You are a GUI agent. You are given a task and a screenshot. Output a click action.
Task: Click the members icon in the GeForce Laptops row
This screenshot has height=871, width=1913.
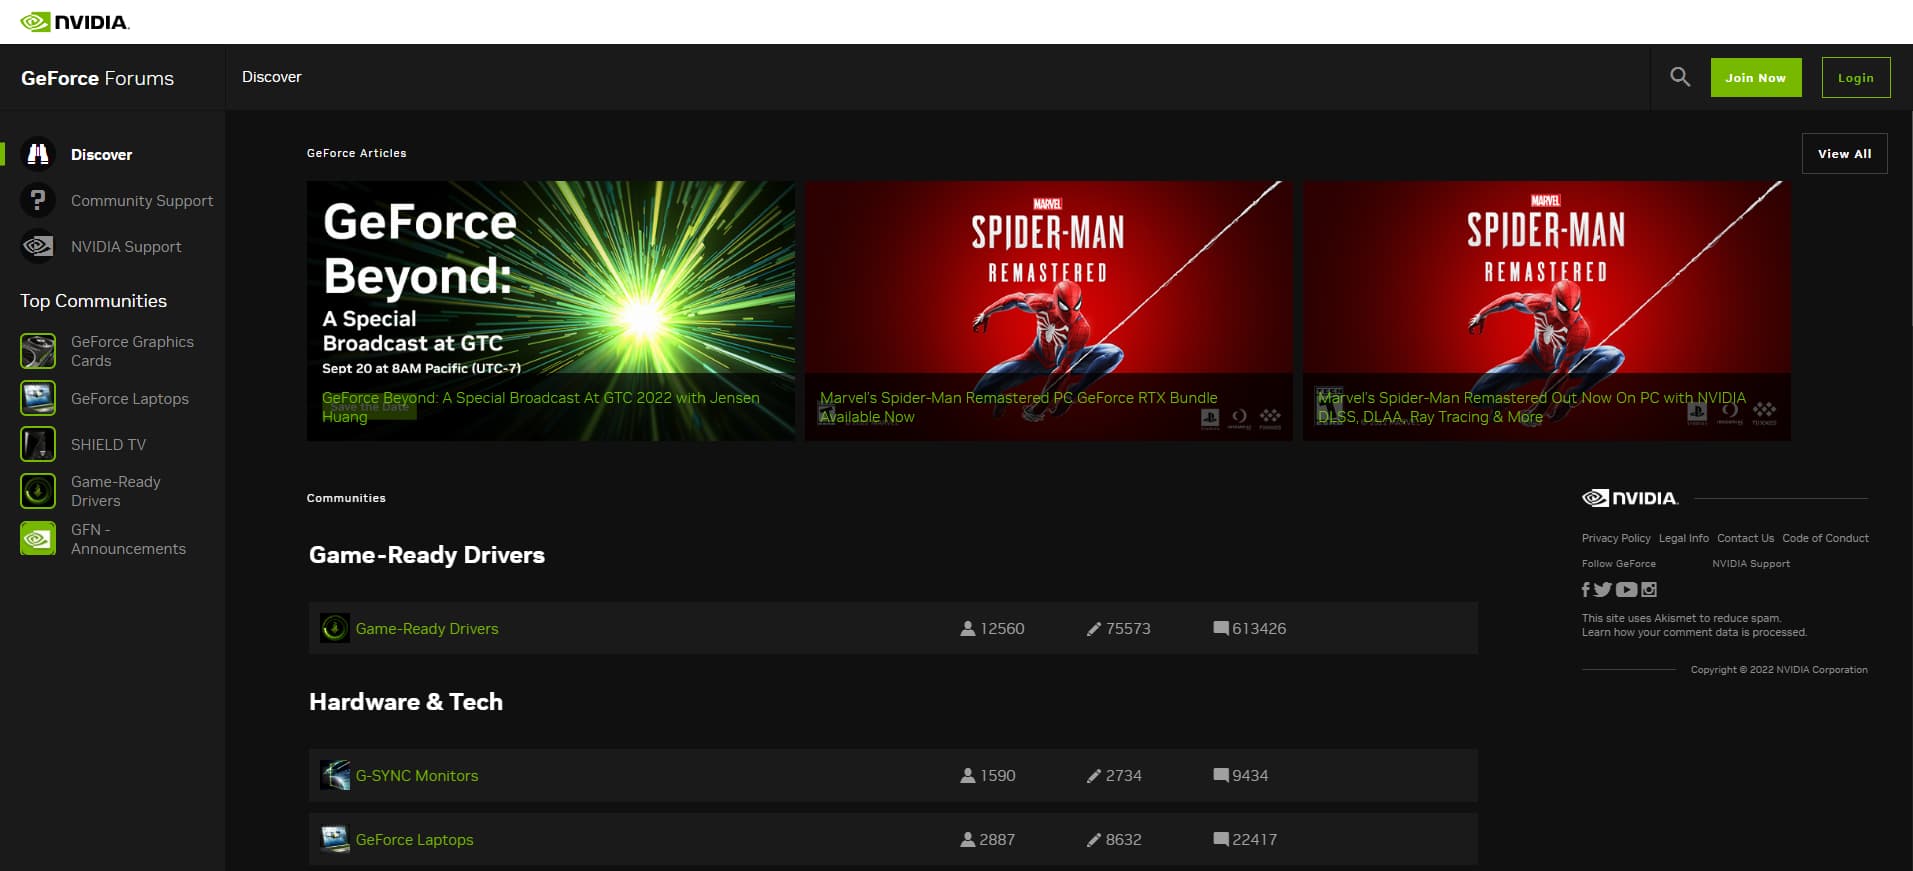click(968, 839)
